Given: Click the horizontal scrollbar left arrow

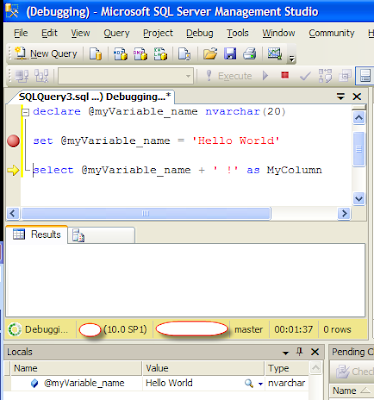Looking at the screenshot, I should tap(13, 213).
